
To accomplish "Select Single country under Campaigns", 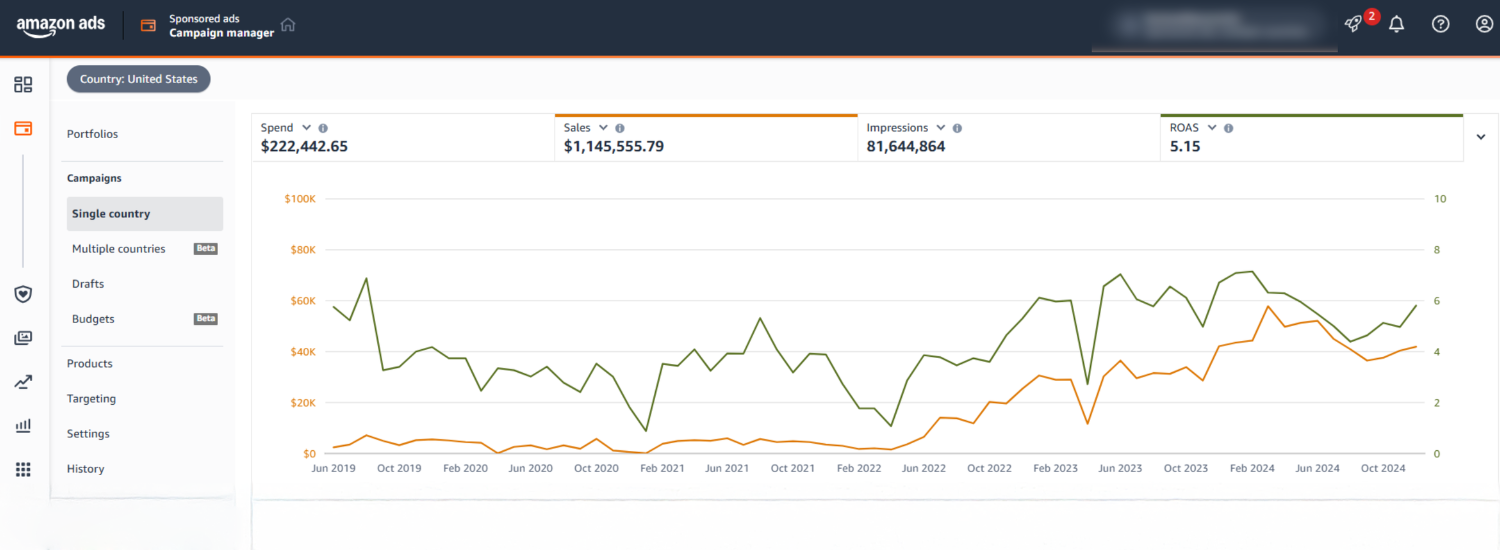I will 111,214.
